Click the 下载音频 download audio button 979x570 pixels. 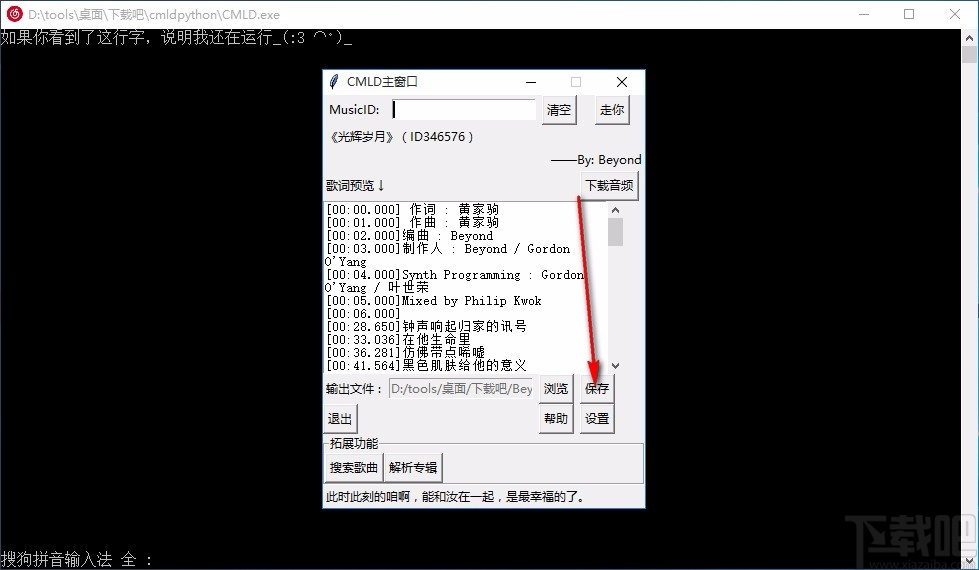pyautogui.click(x=609, y=185)
